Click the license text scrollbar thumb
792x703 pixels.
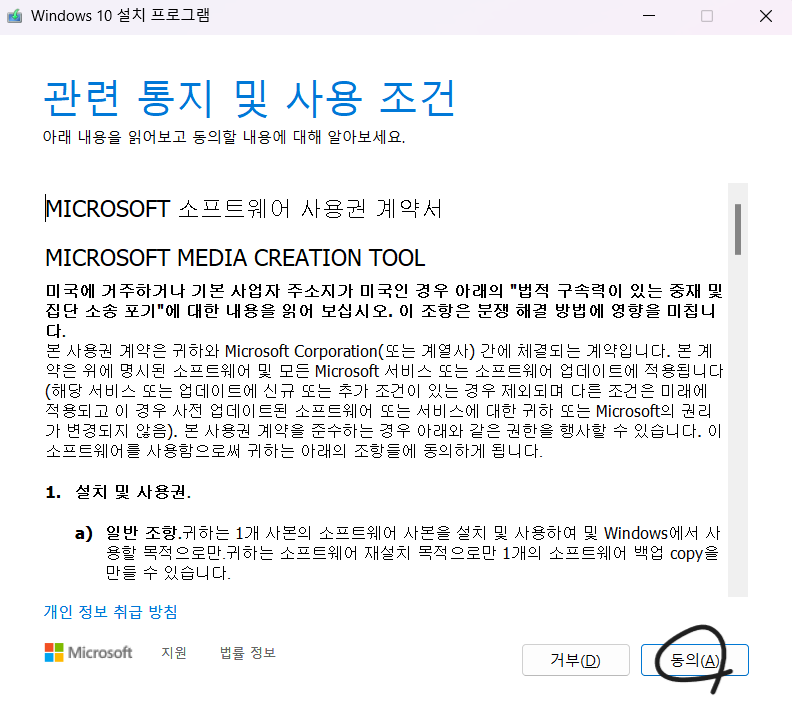pos(738,229)
